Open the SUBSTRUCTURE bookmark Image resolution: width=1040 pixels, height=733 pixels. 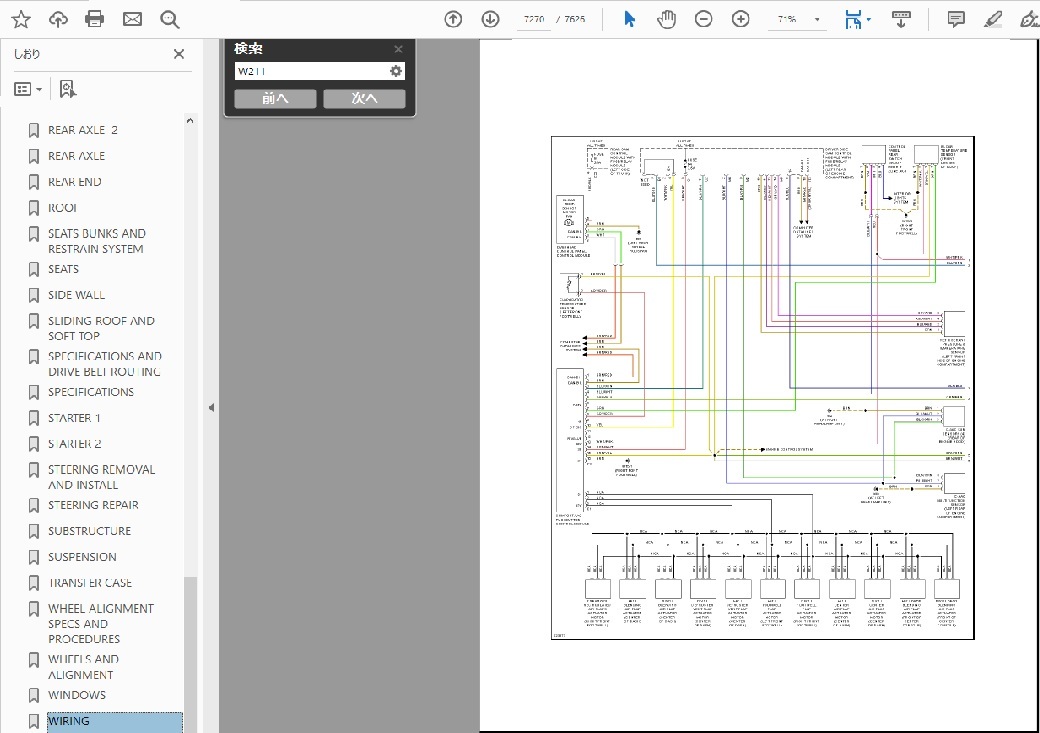point(90,531)
